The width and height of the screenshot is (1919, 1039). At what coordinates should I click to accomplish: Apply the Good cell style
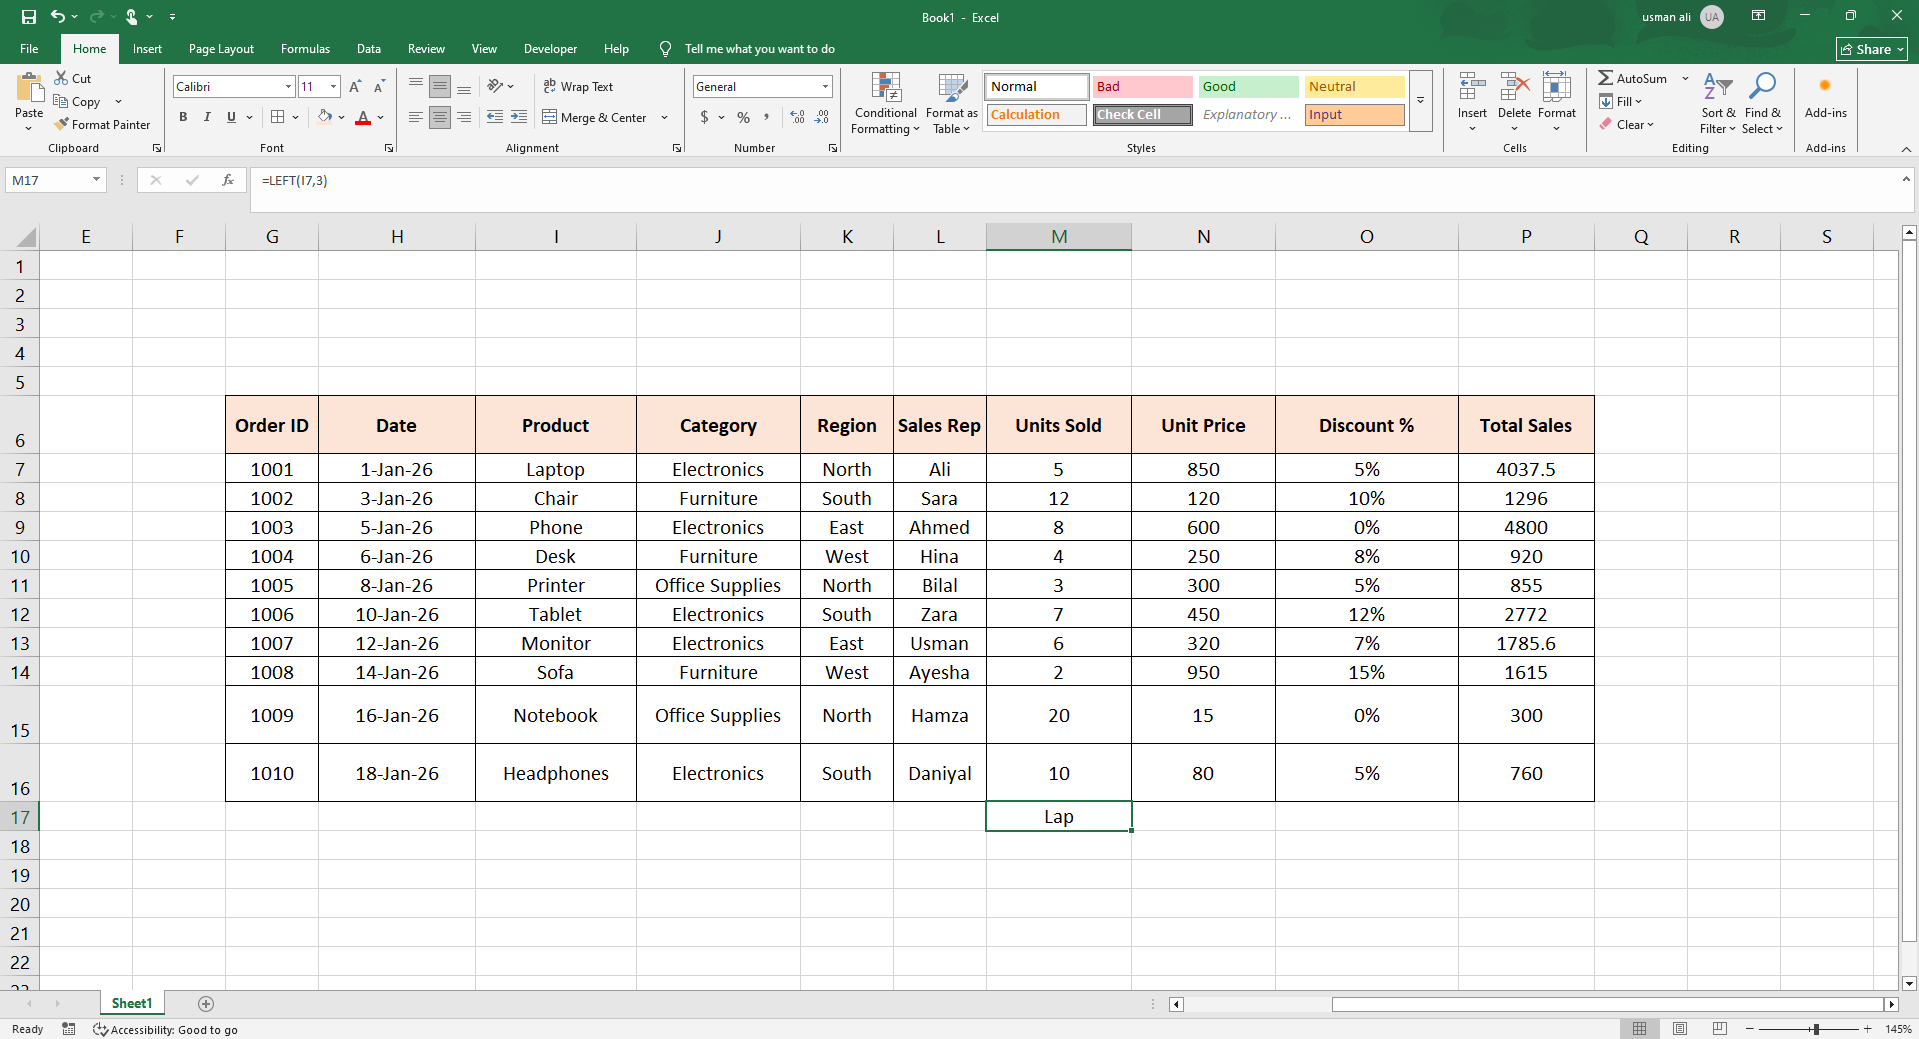pyautogui.click(x=1248, y=87)
